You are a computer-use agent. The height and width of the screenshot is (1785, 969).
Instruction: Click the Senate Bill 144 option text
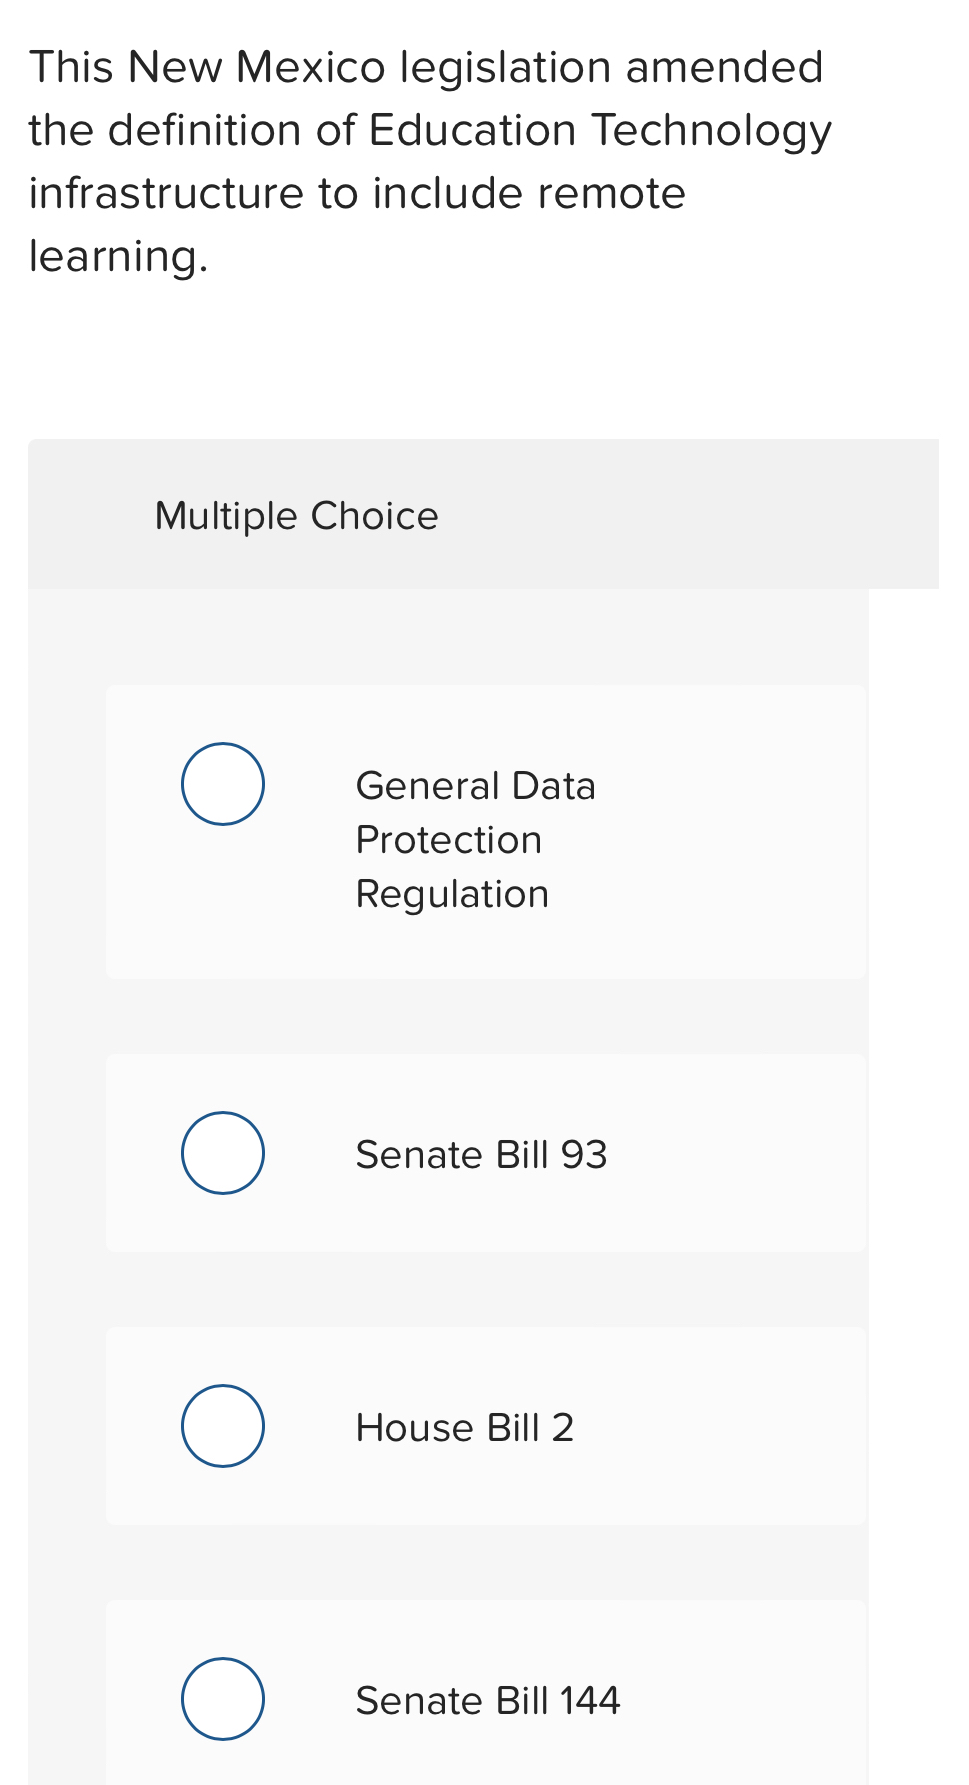[487, 1699]
